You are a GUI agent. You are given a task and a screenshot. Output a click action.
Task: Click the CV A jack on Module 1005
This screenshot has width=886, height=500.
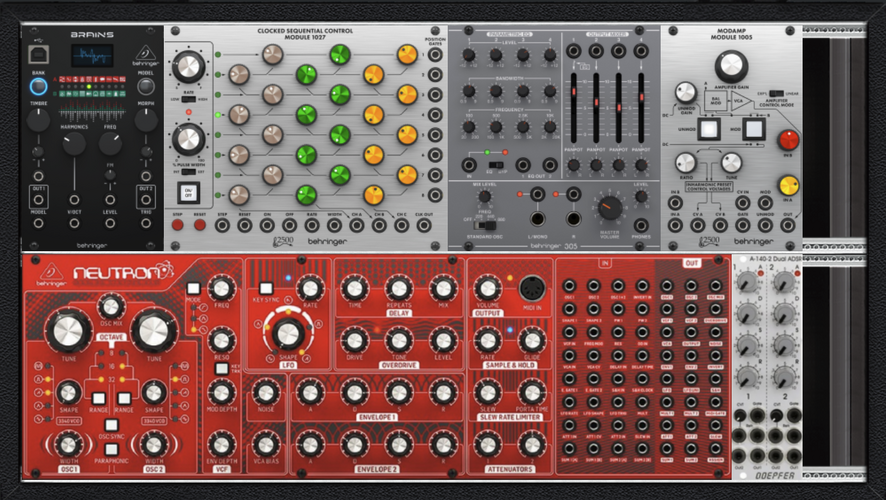click(697, 225)
